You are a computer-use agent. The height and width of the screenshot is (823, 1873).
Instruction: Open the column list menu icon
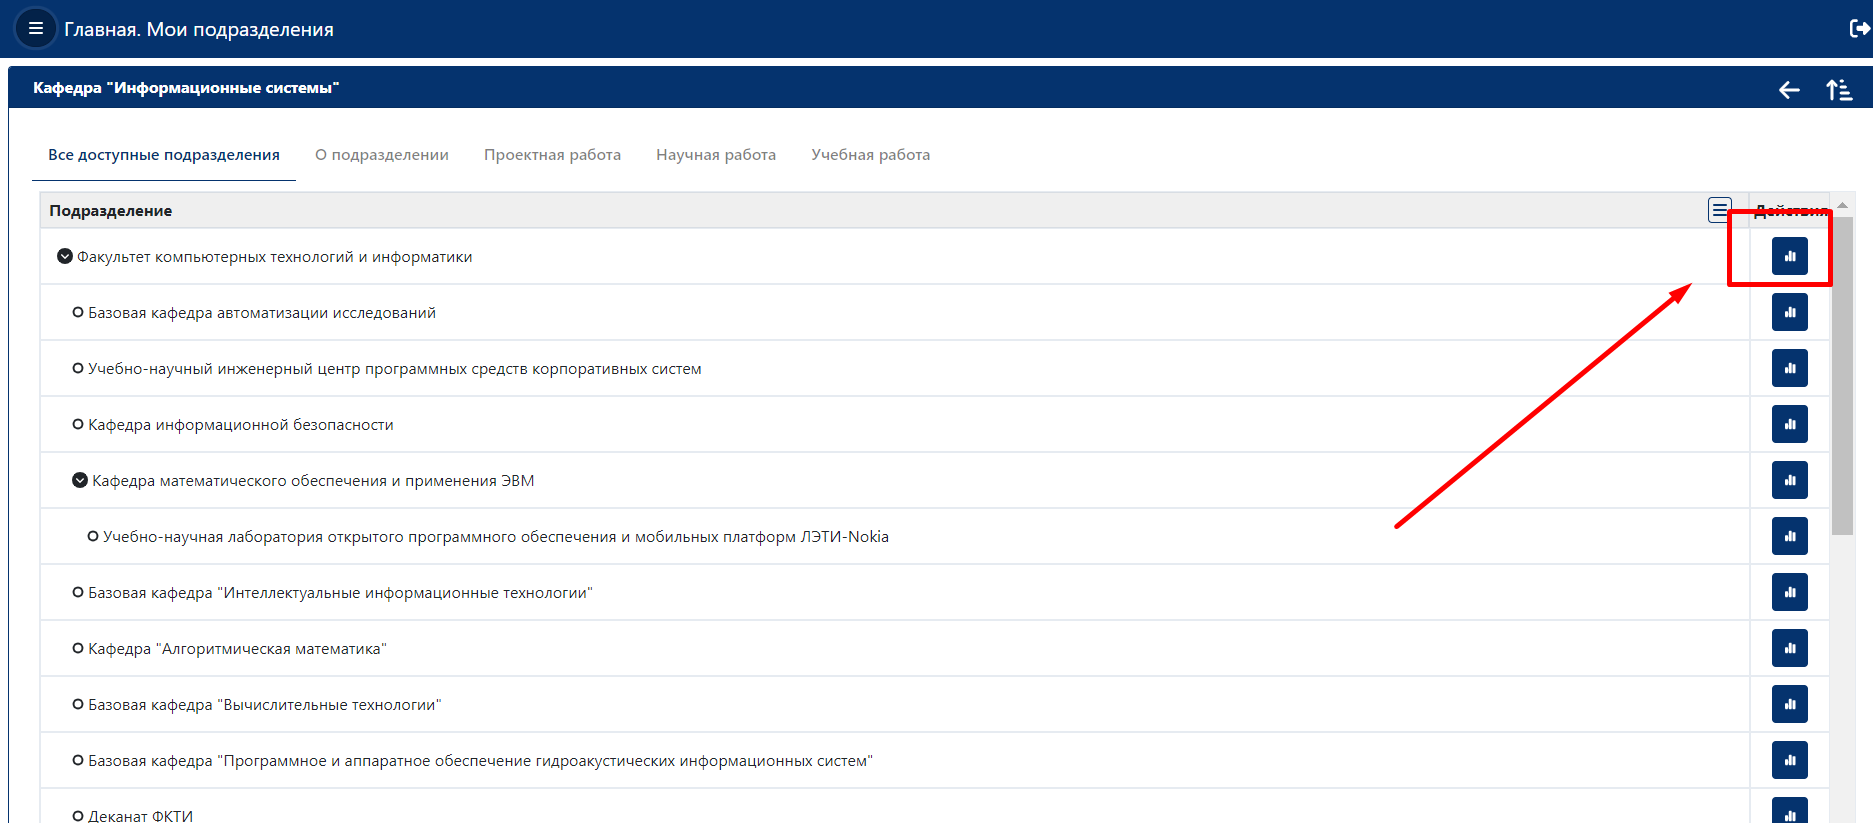(x=1719, y=210)
